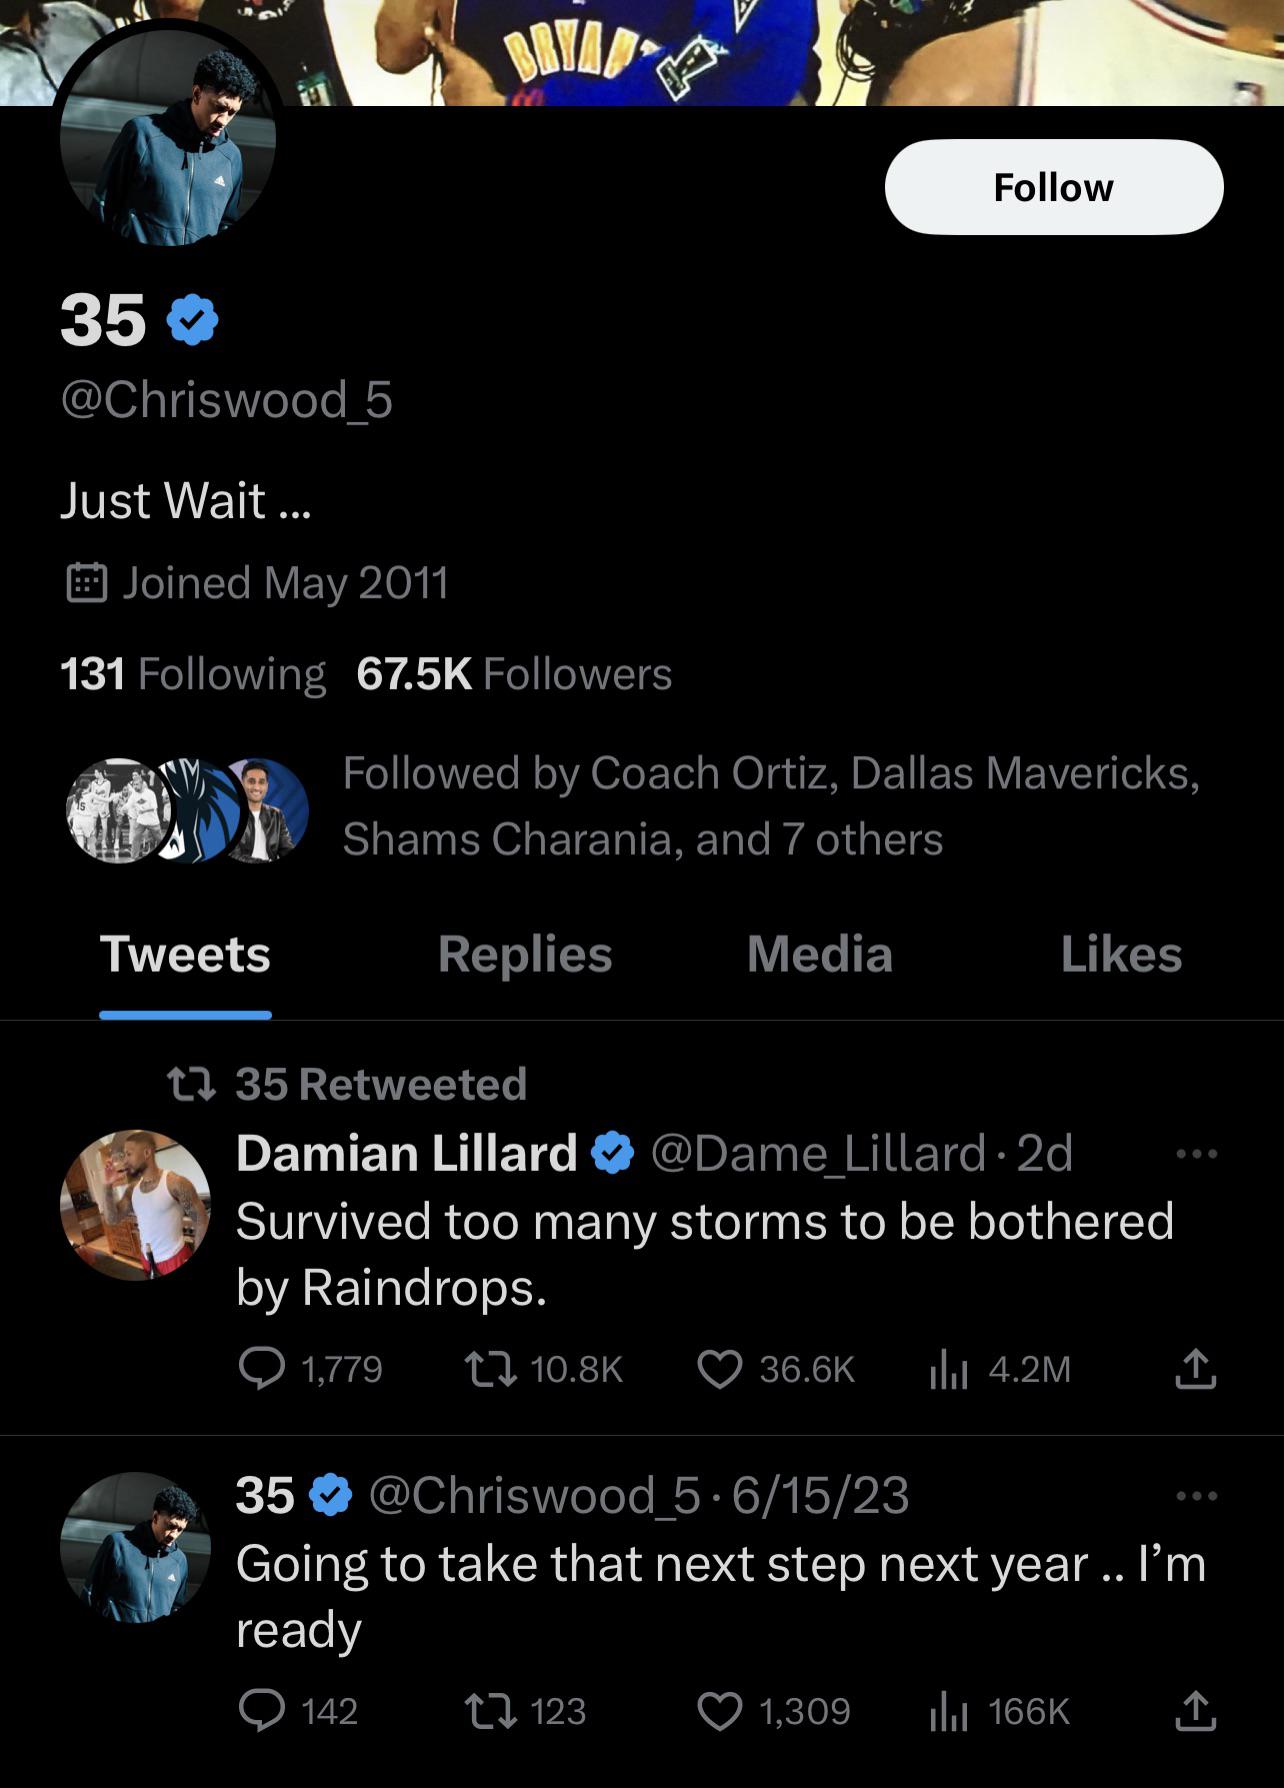Show the Likes tab
Screen dimensions: 1284x1788
[x=1121, y=954]
